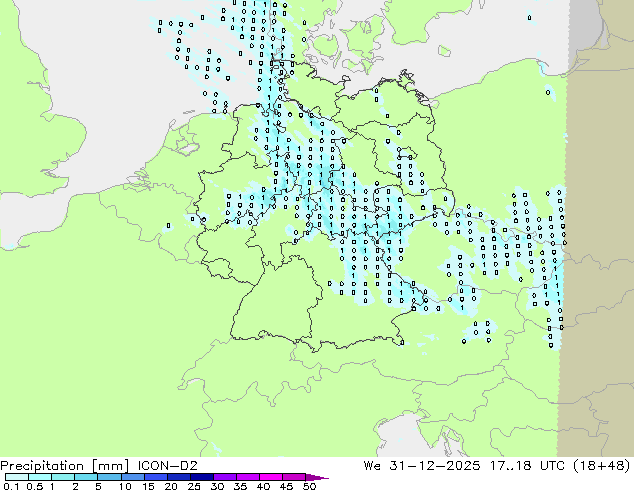Pick the legend swatch between 45 and 50
This screenshot has height=490, width=634.
click(294, 477)
